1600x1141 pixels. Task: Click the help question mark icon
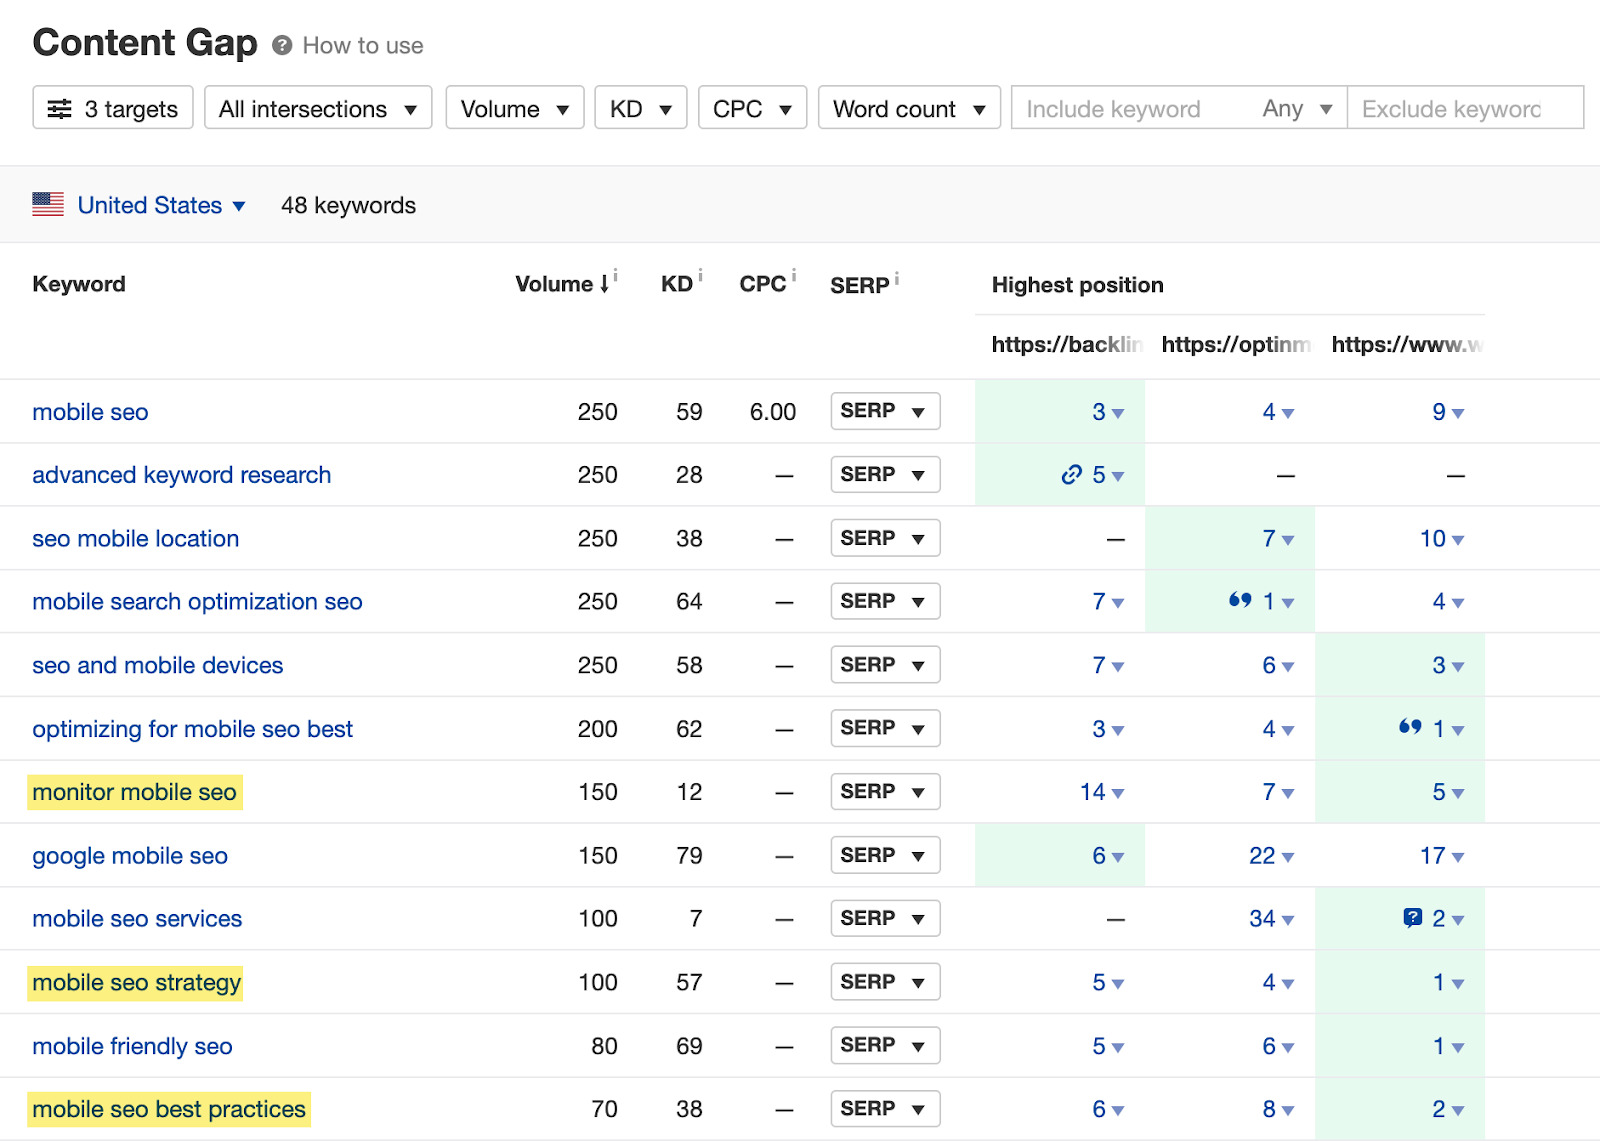pyautogui.click(x=282, y=46)
